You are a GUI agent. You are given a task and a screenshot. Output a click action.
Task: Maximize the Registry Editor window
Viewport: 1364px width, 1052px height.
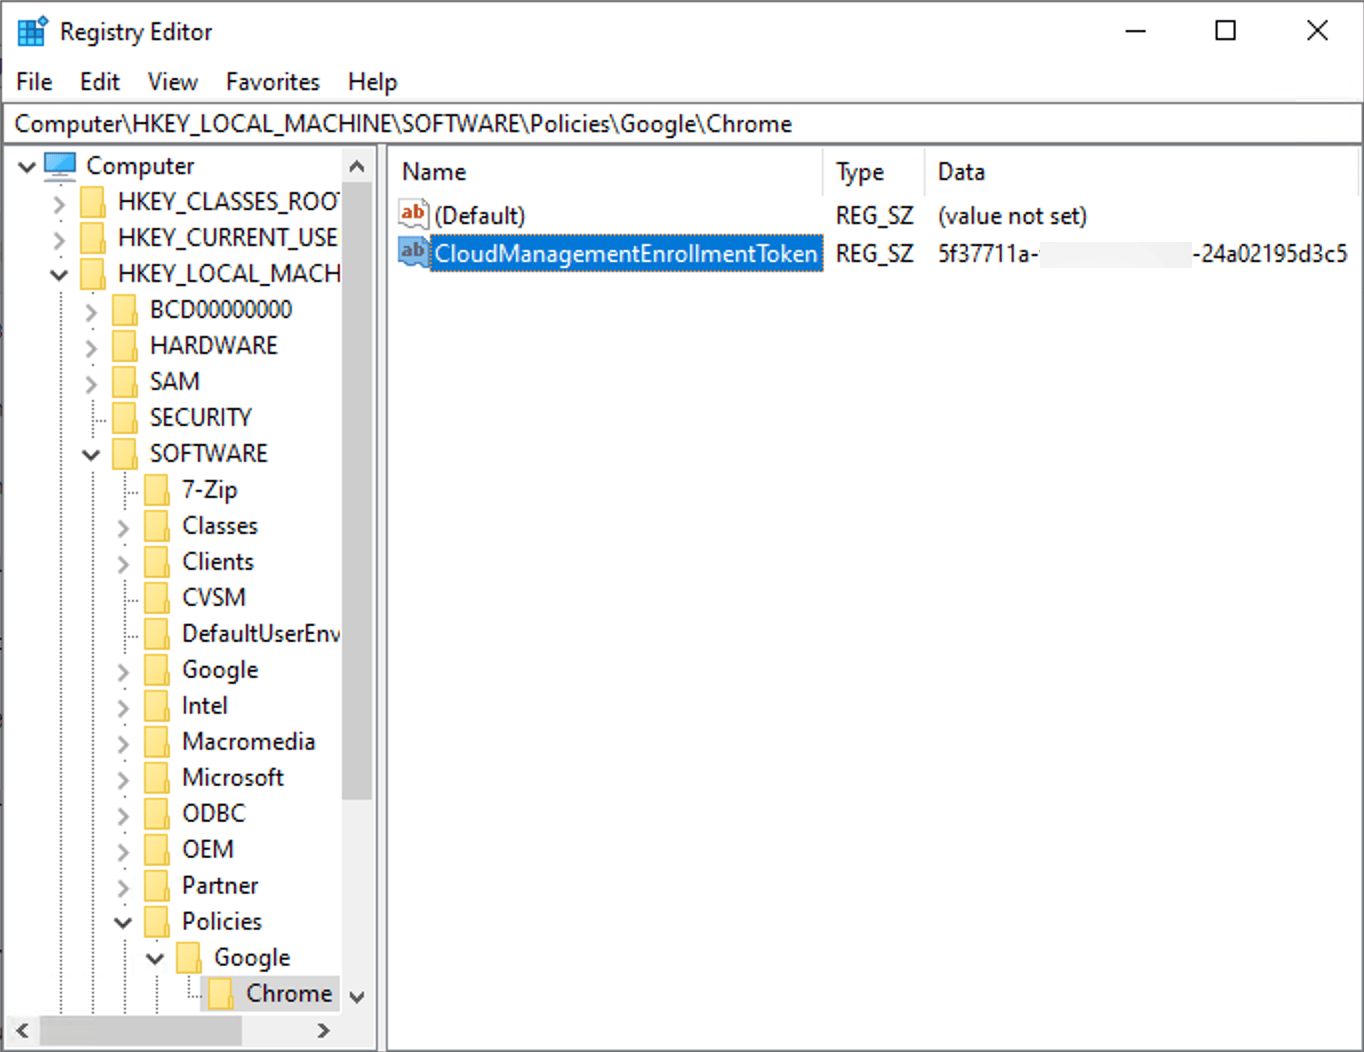[x=1225, y=31]
